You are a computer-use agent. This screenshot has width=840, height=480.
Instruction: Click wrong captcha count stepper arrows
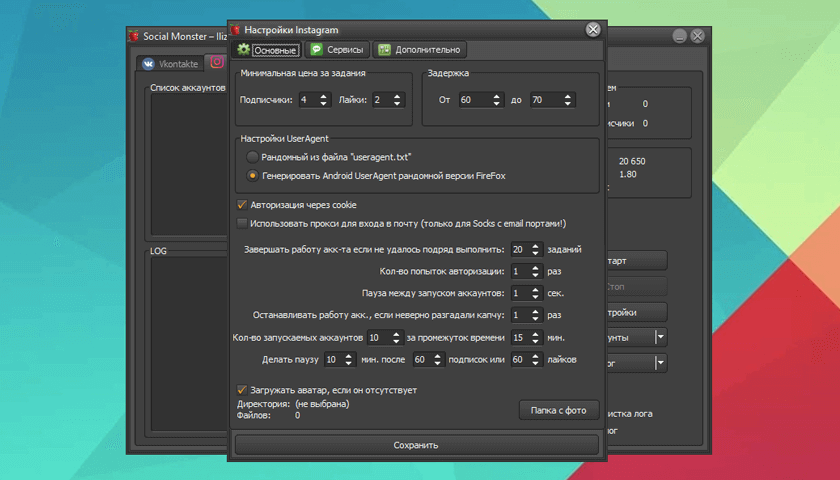click(535, 316)
